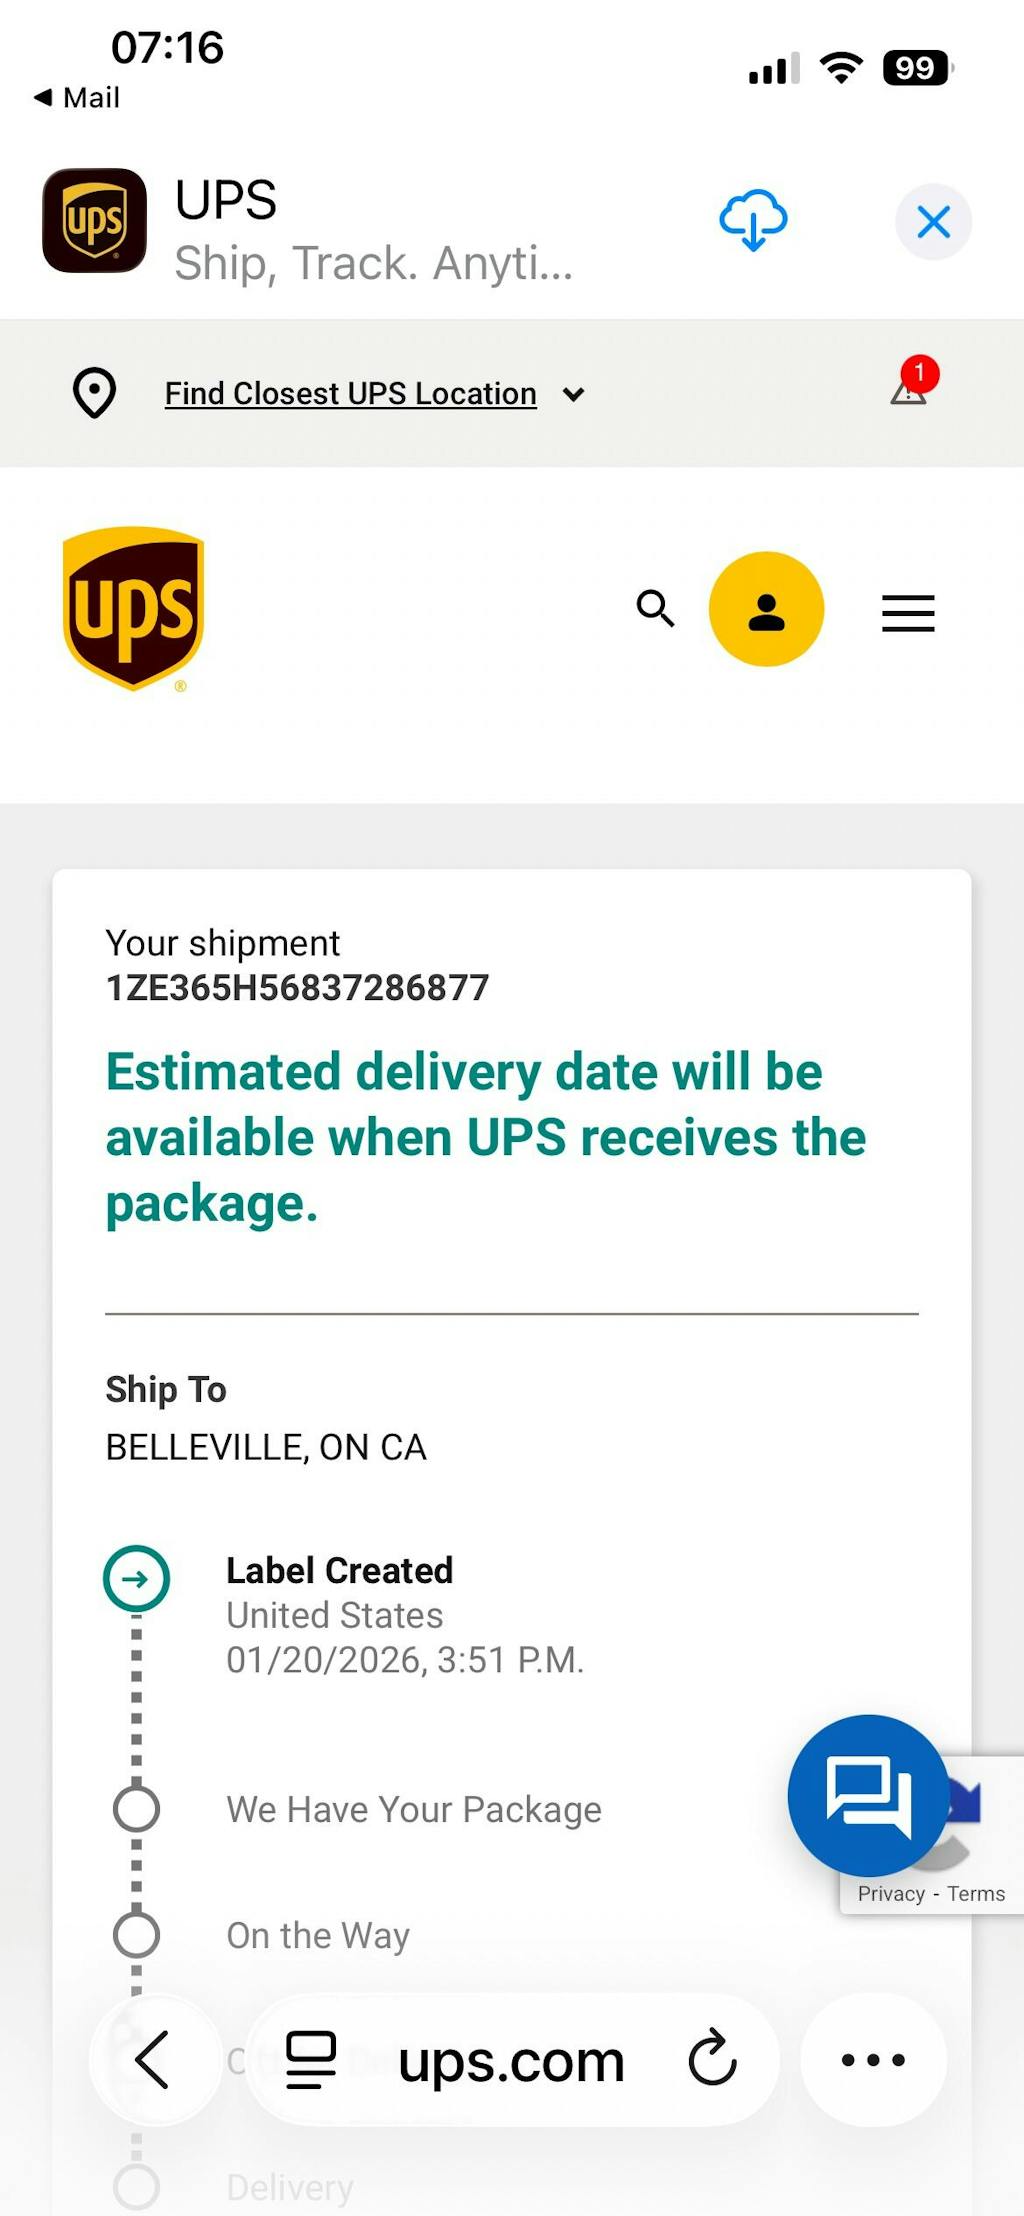This screenshot has width=1024, height=2216.
Task: Dismiss the UPS app banner
Action: (933, 221)
